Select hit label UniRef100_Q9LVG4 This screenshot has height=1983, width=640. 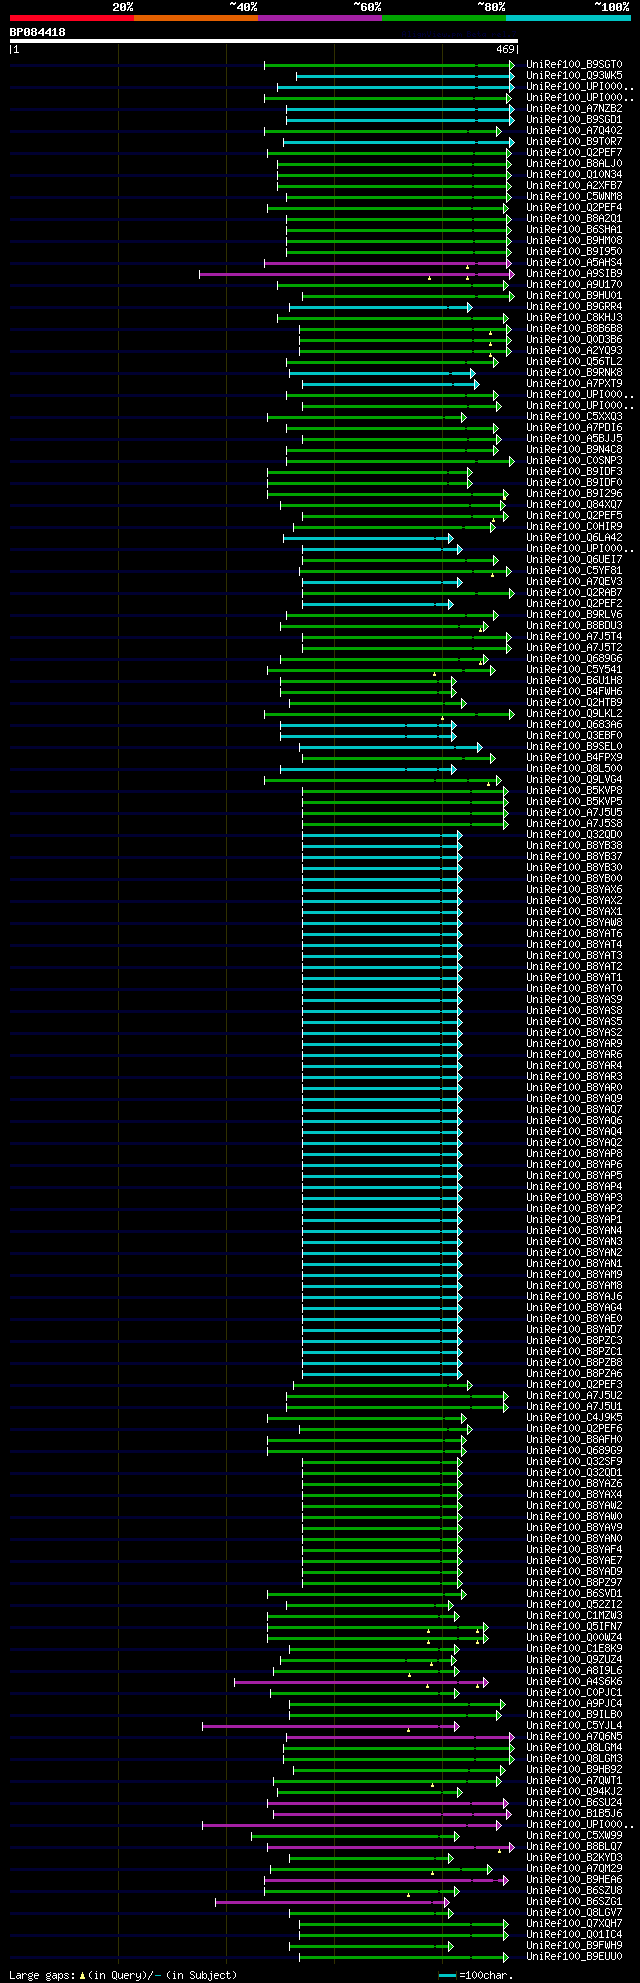click(x=574, y=780)
